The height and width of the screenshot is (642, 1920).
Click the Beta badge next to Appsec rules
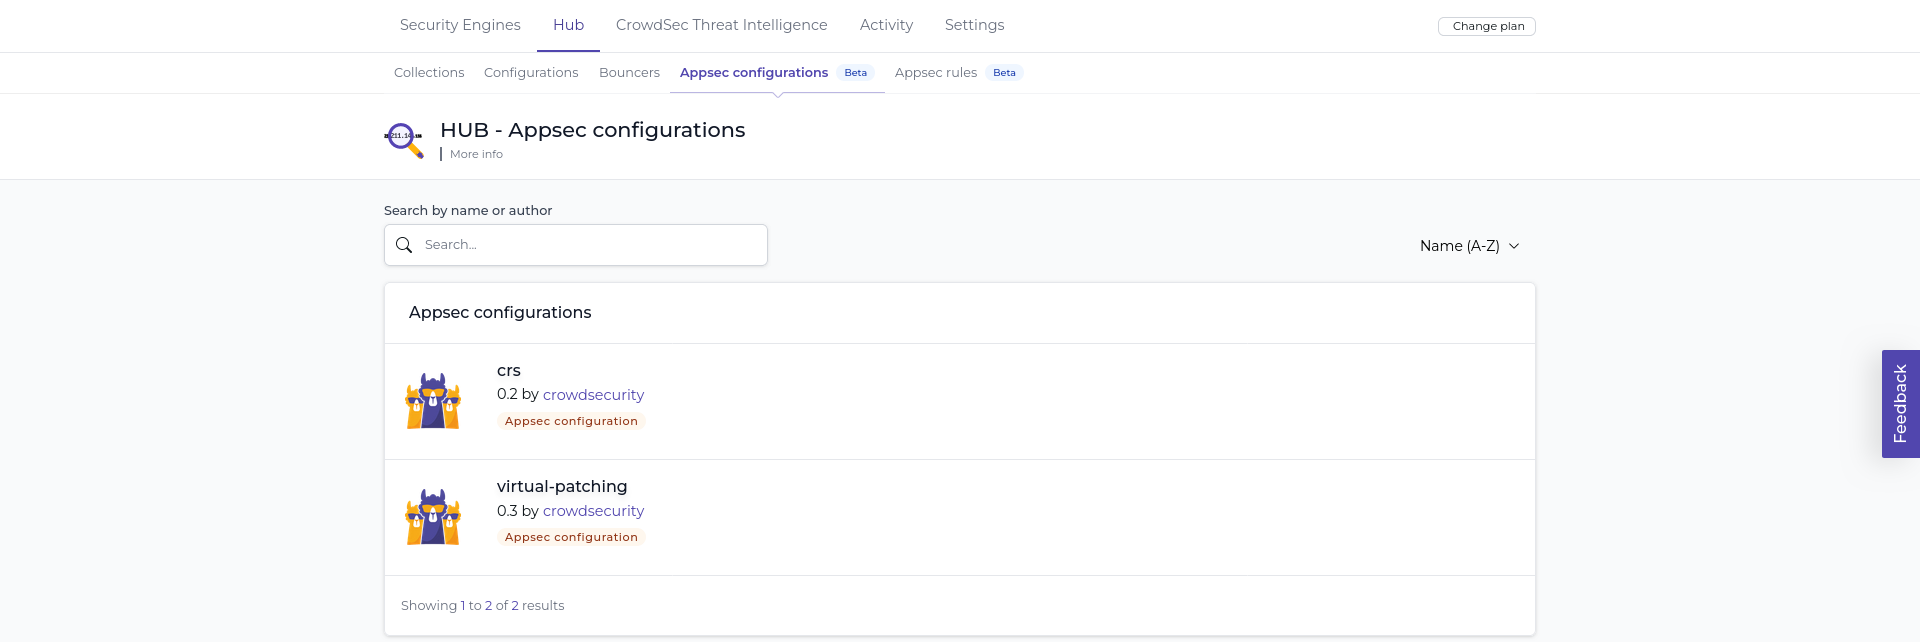coord(1004,72)
